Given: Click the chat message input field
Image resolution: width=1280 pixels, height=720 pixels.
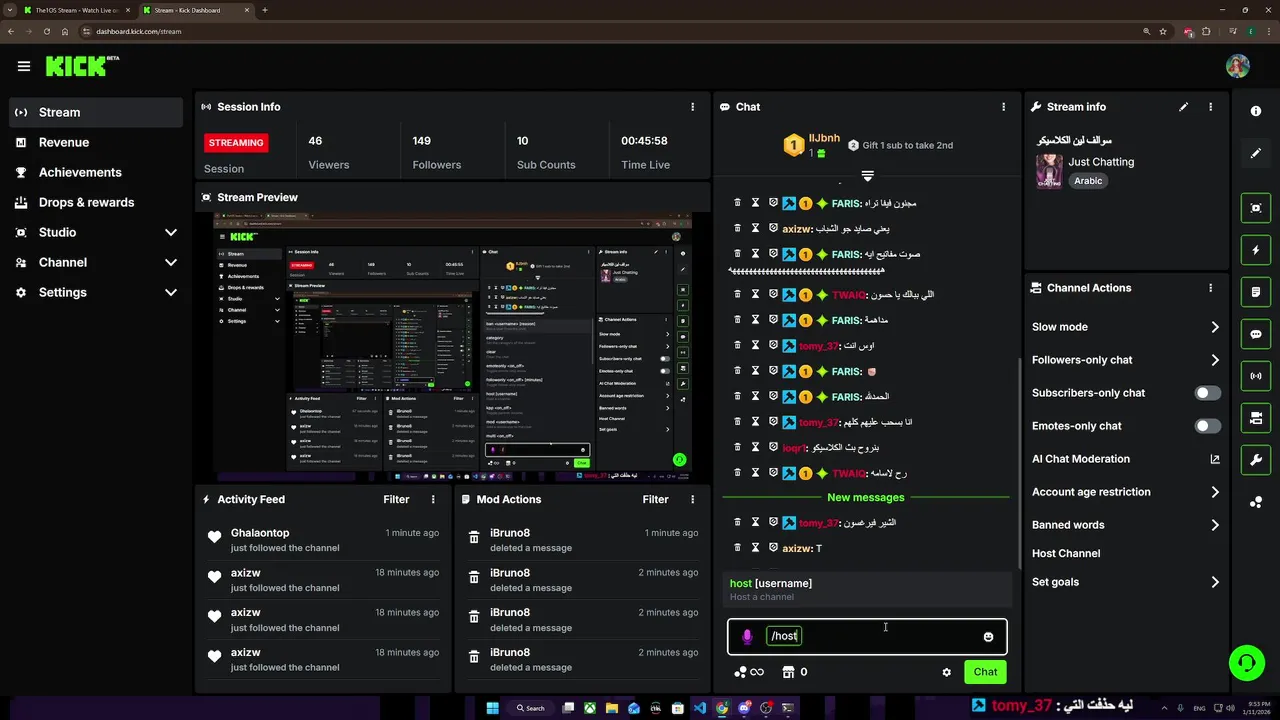Looking at the screenshot, I should tap(867, 637).
